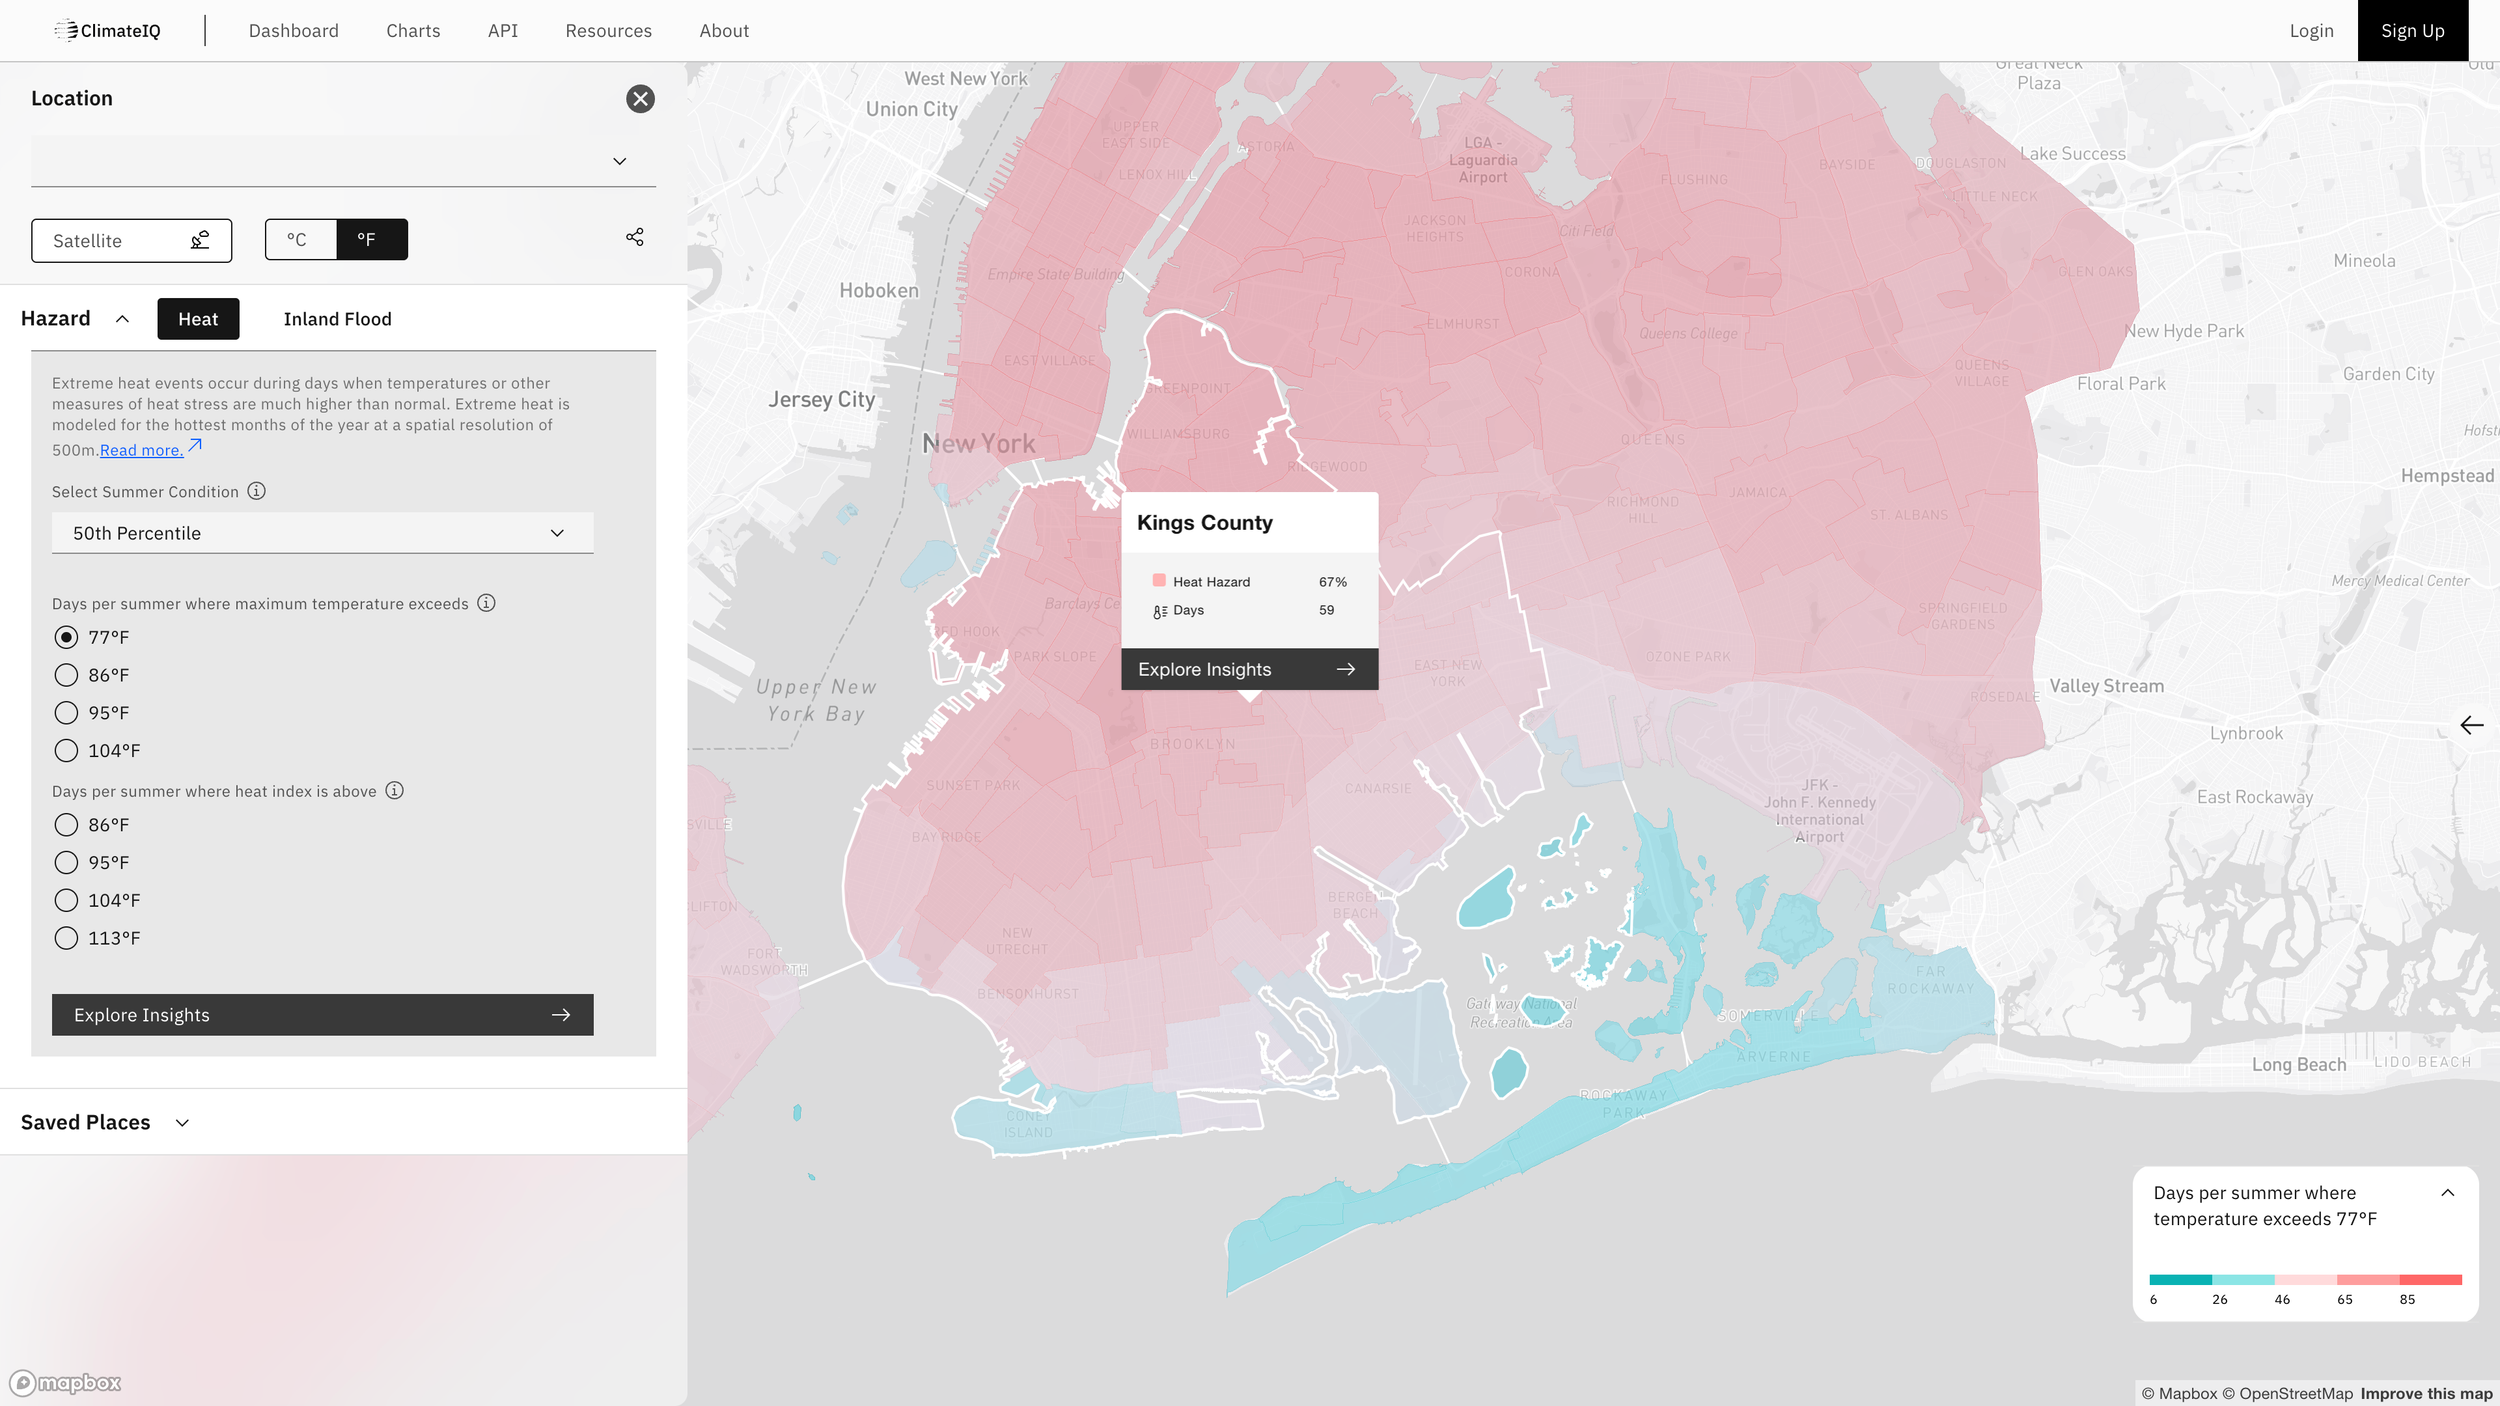Select 86°F heat index option
Image resolution: width=2500 pixels, height=1406 pixels.
pyautogui.click(x=66, y=825)
